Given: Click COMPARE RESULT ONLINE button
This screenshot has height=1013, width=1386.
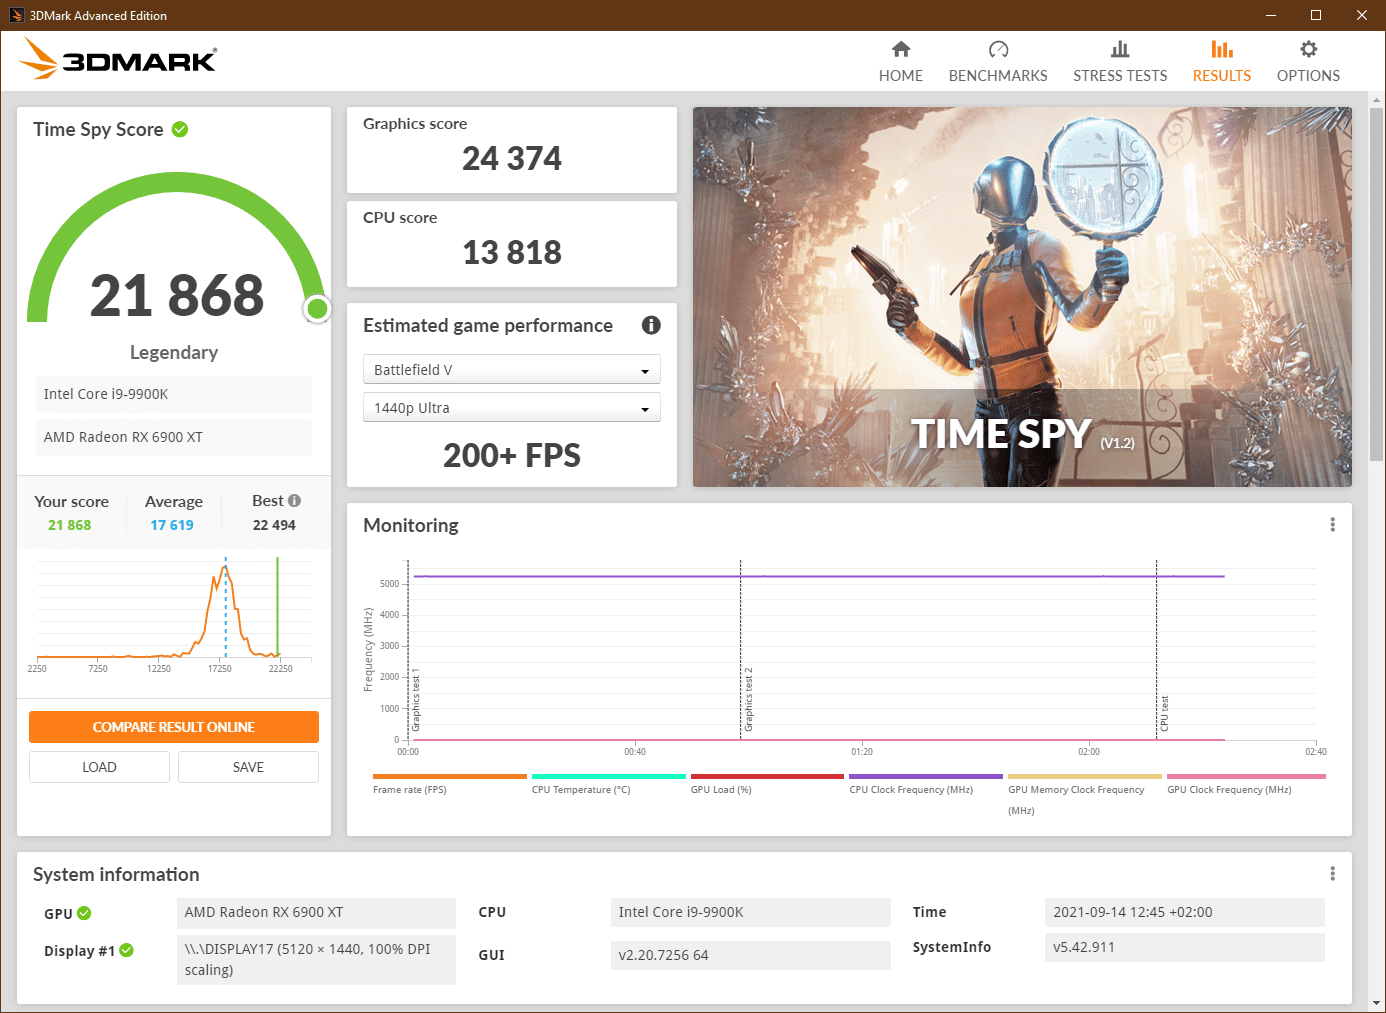Looking at the screenshot, I should click(x=174, y=727).
